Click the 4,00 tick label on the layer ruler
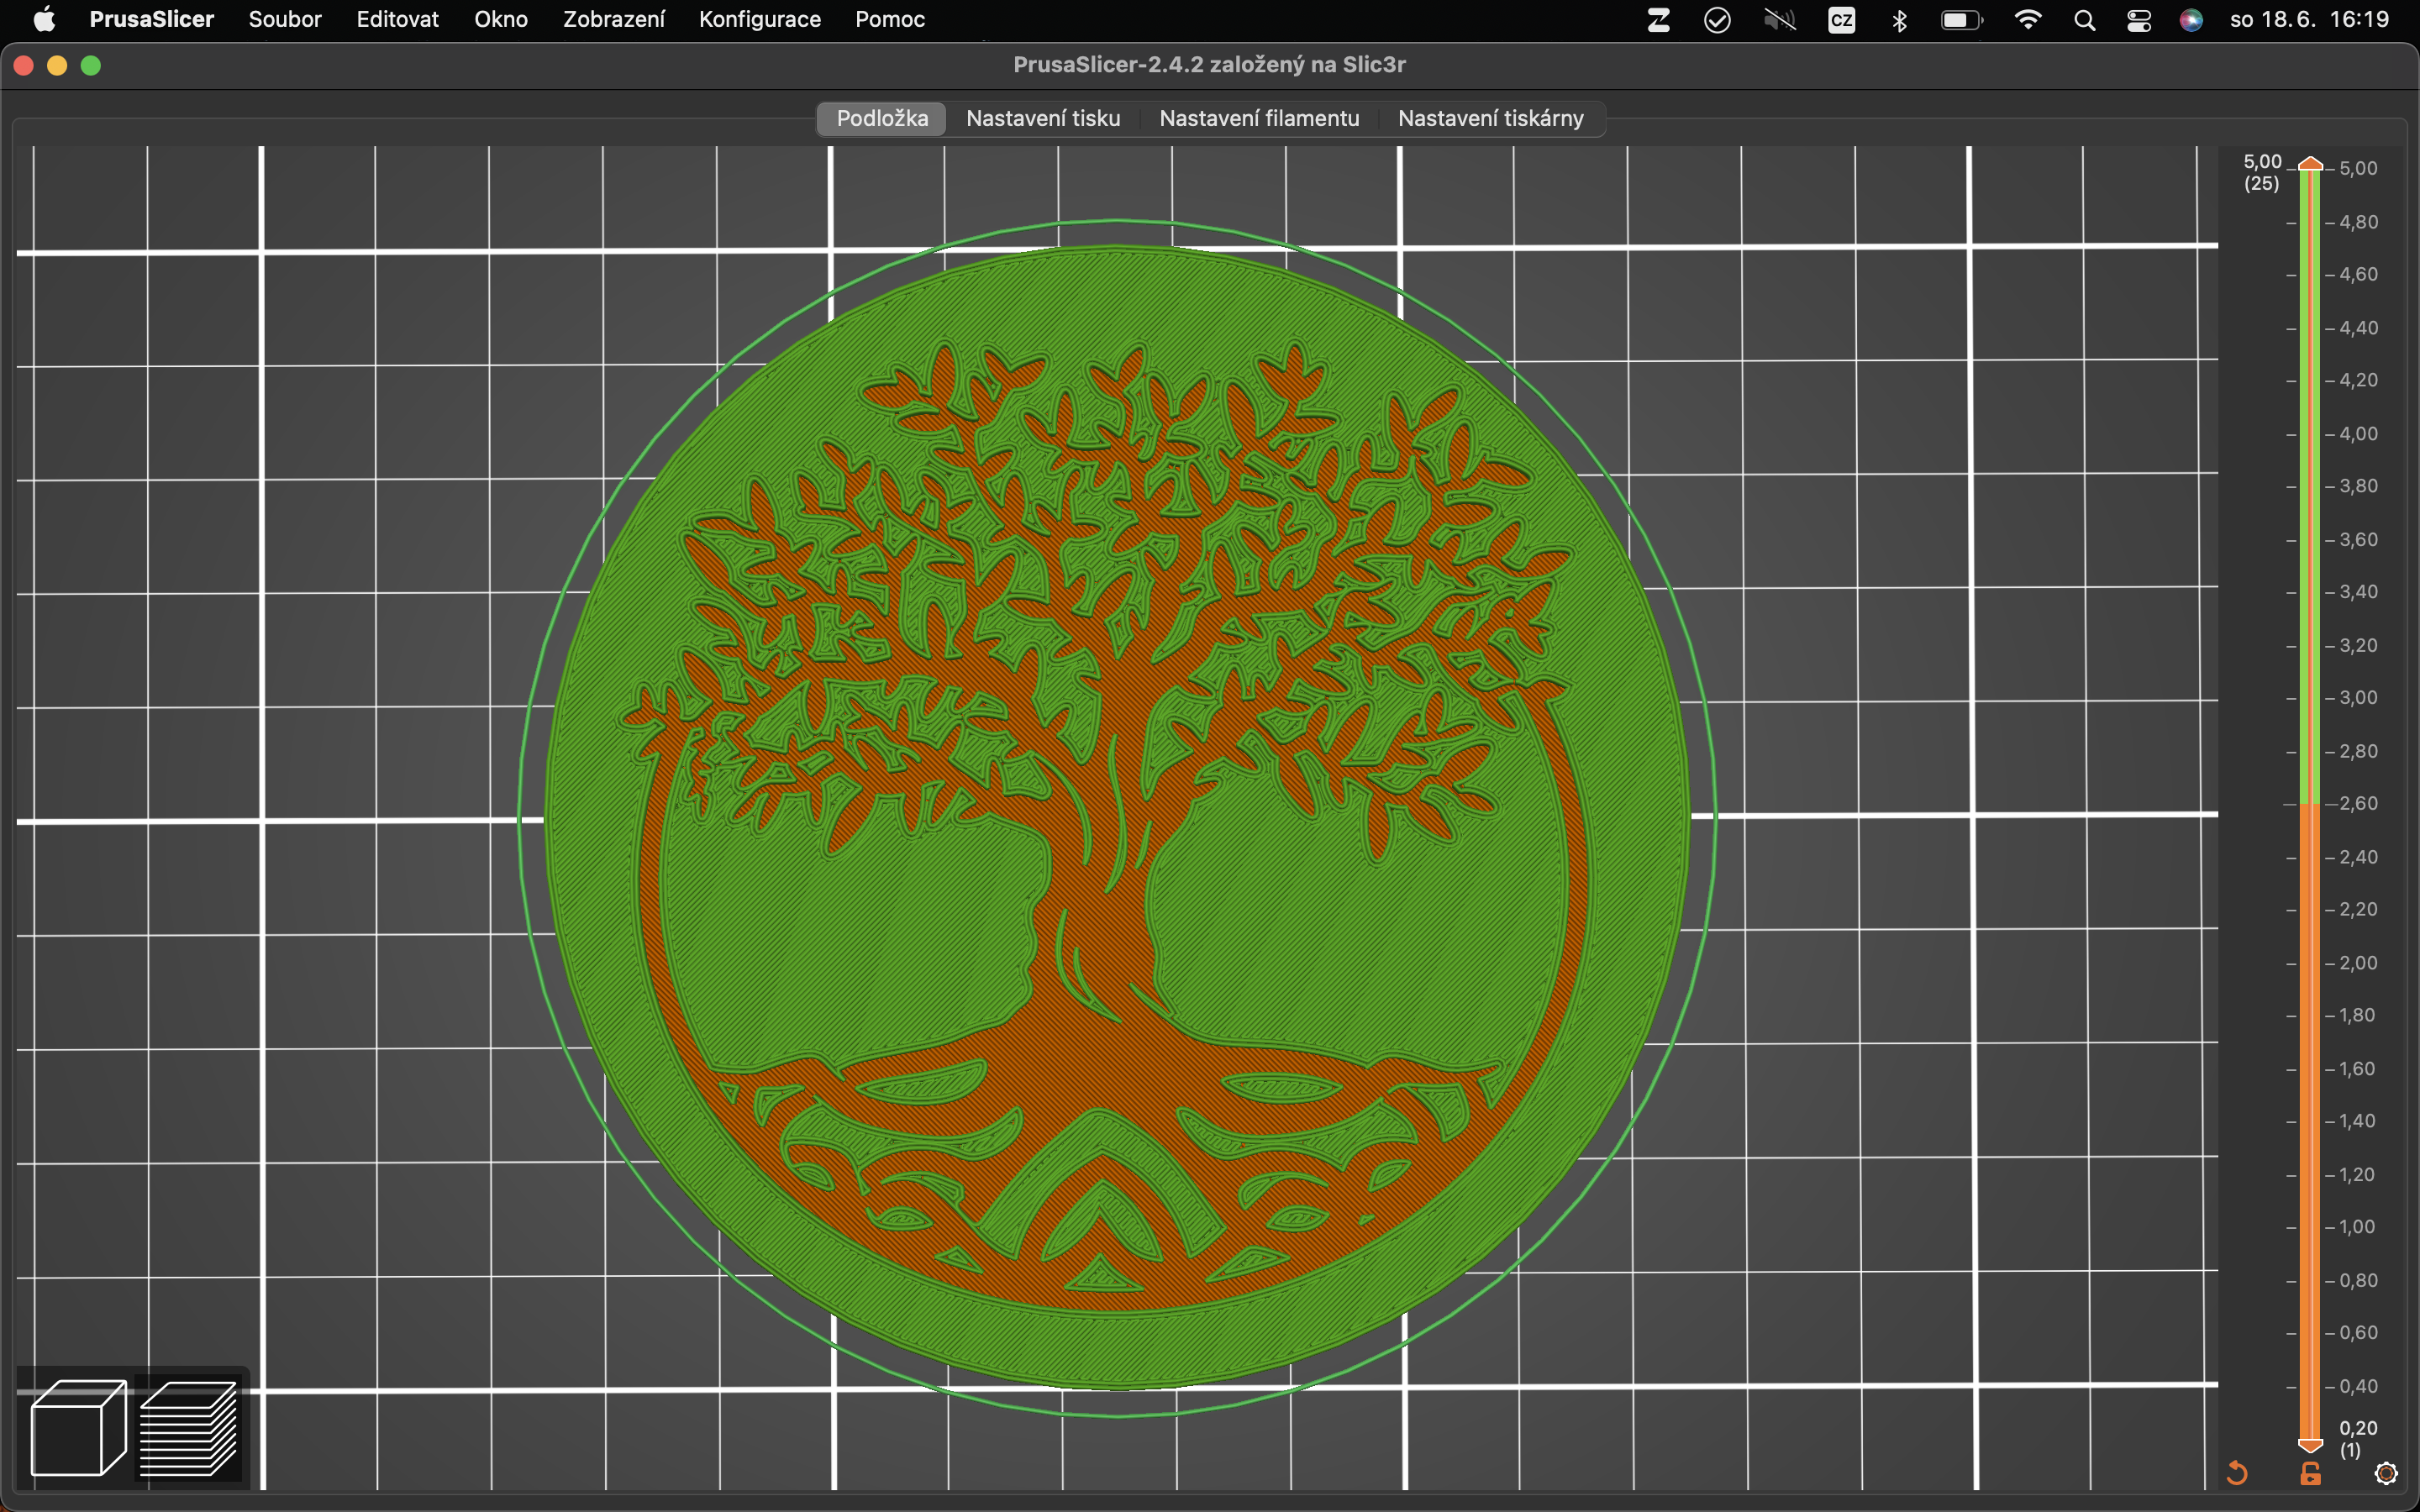Screen dimensions: 2420x1512 (2358, 433)
